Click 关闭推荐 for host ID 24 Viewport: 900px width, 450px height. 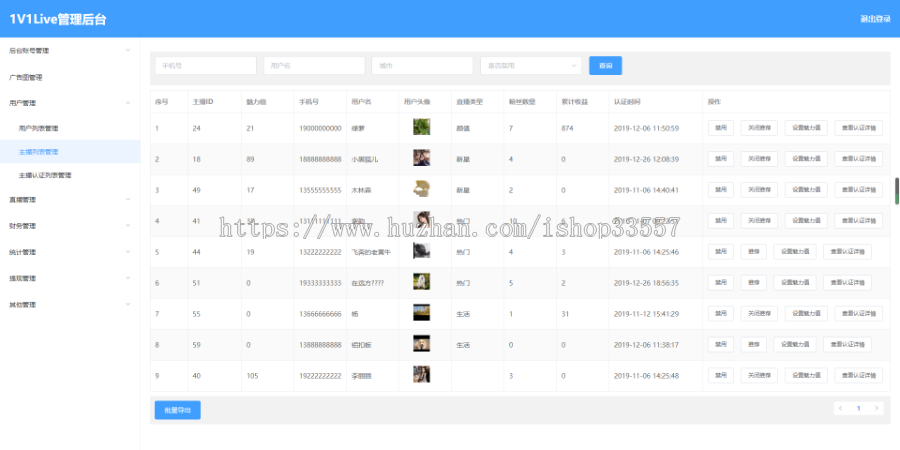[x=759, y=128]
